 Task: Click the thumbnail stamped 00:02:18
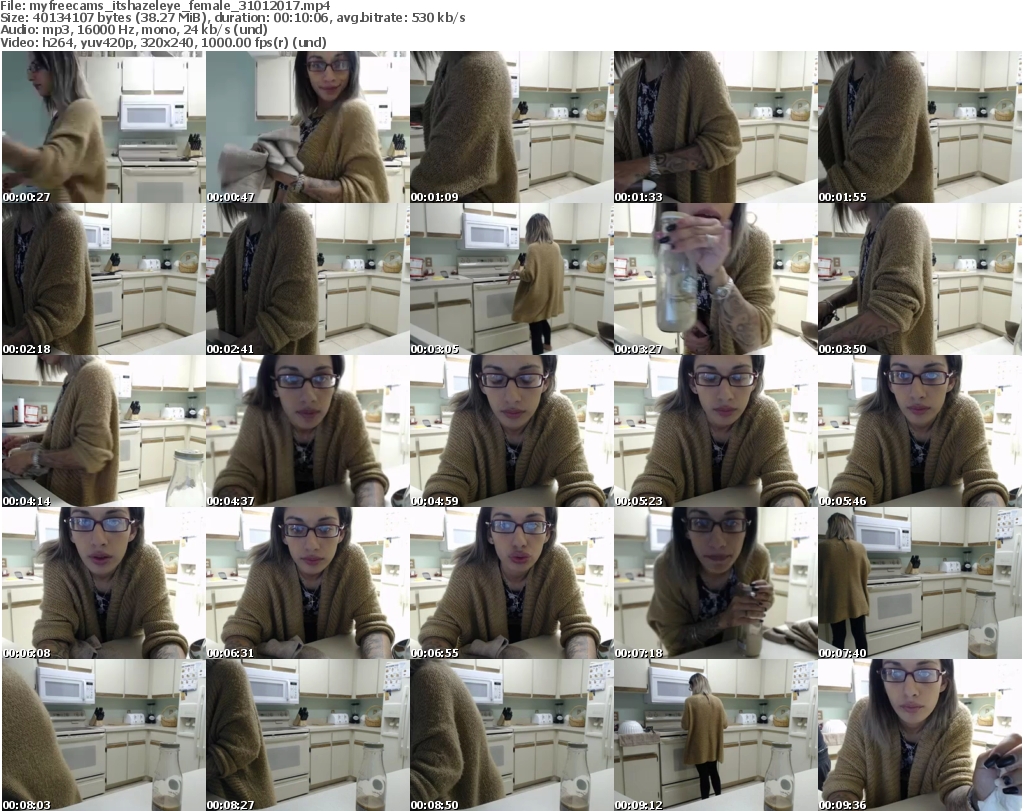tap(104, 279)
